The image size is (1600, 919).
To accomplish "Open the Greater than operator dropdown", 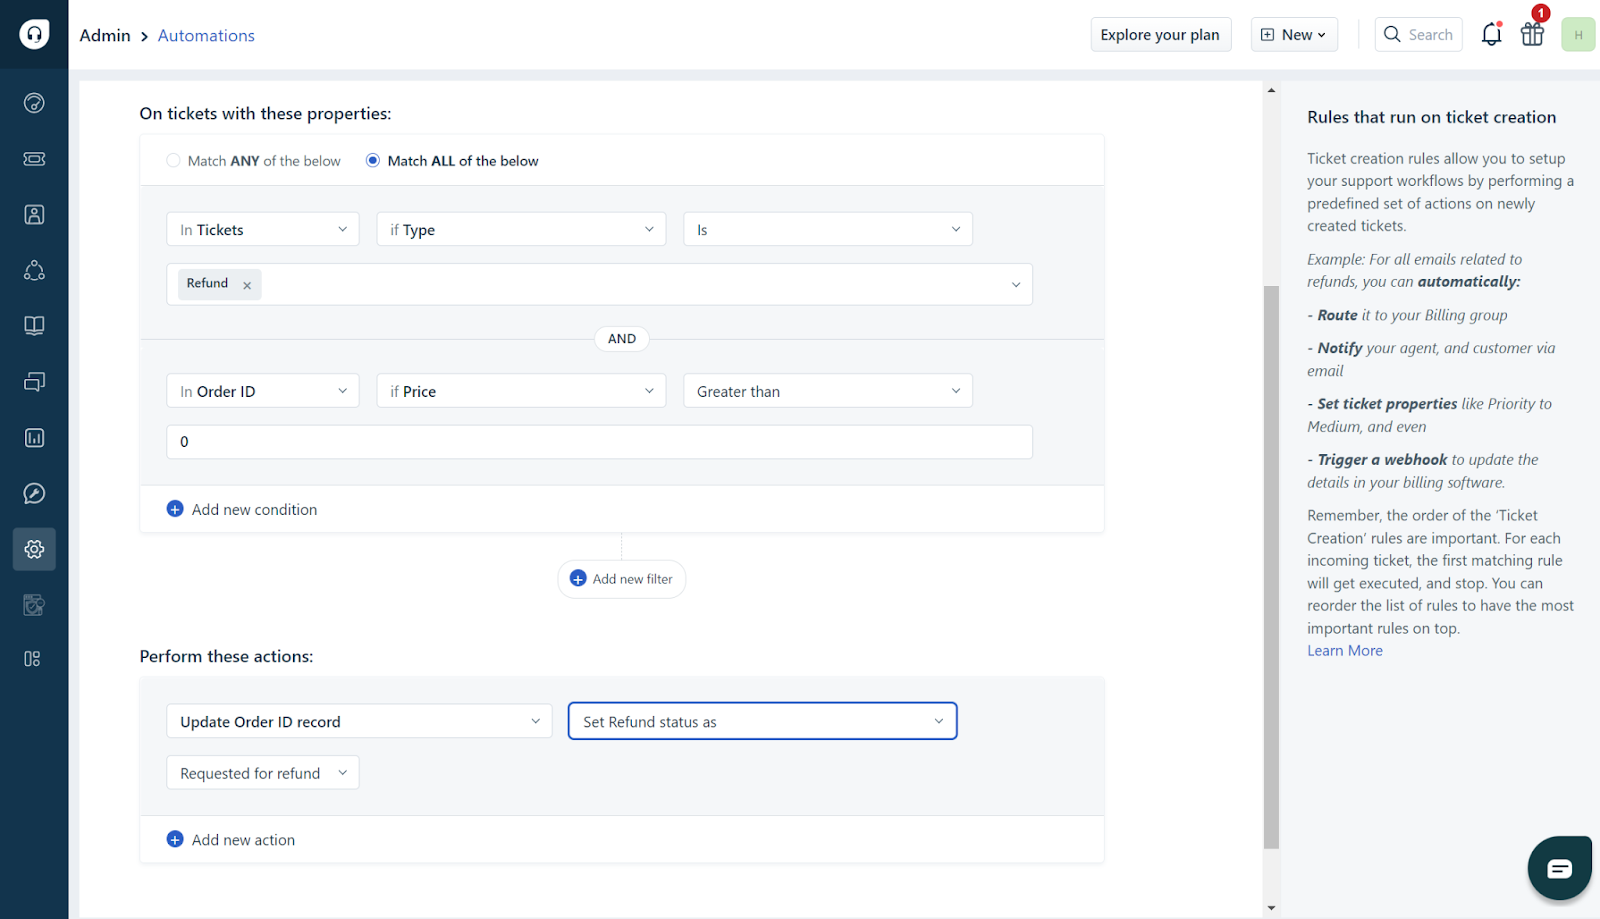I will click(x=828, y=391).
